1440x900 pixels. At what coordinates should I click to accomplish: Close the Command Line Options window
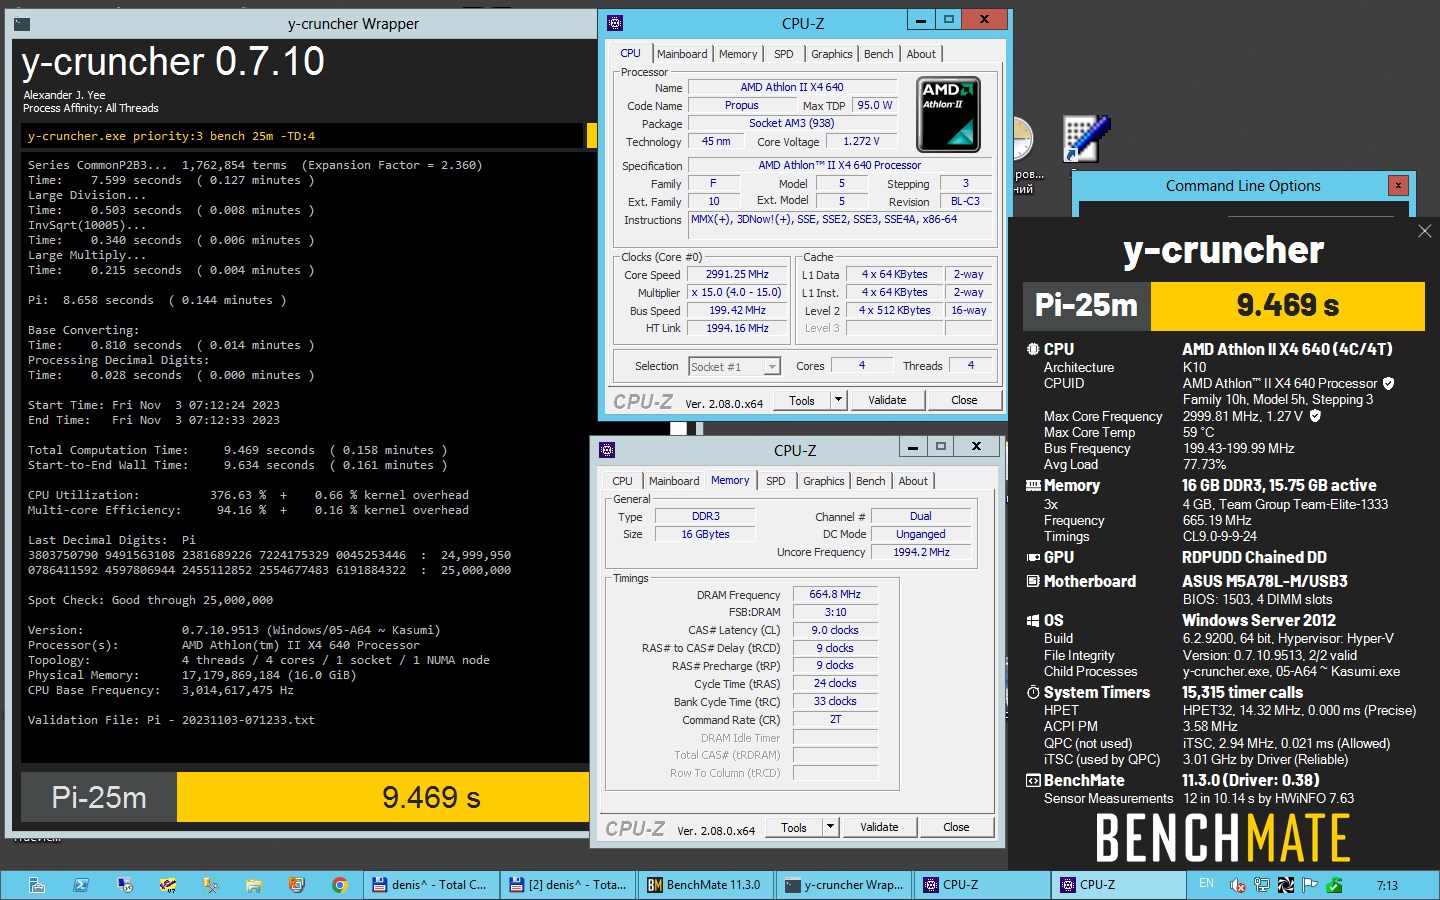click(1398, 185)
